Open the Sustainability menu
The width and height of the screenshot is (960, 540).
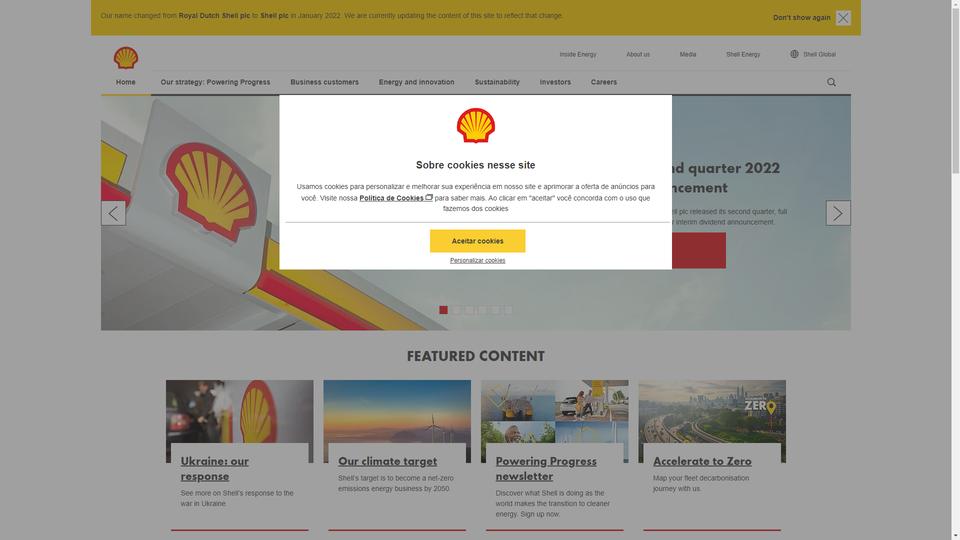[497, 82]
